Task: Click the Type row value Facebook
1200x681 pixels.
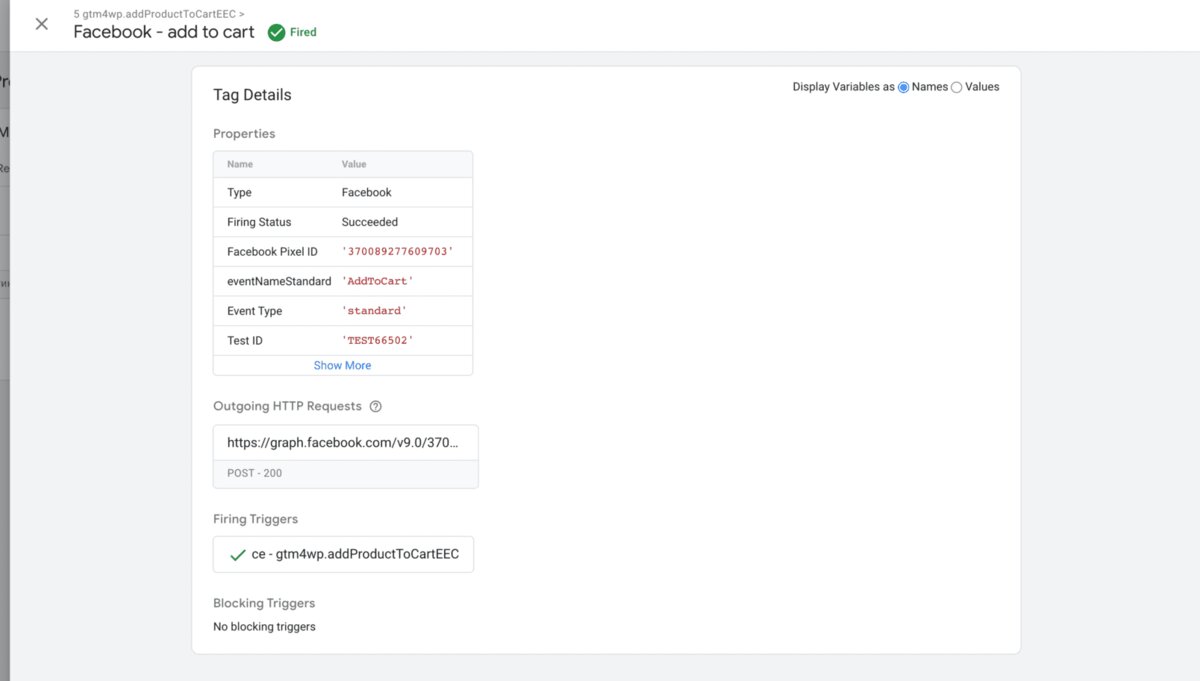Action: coord(366,192)
